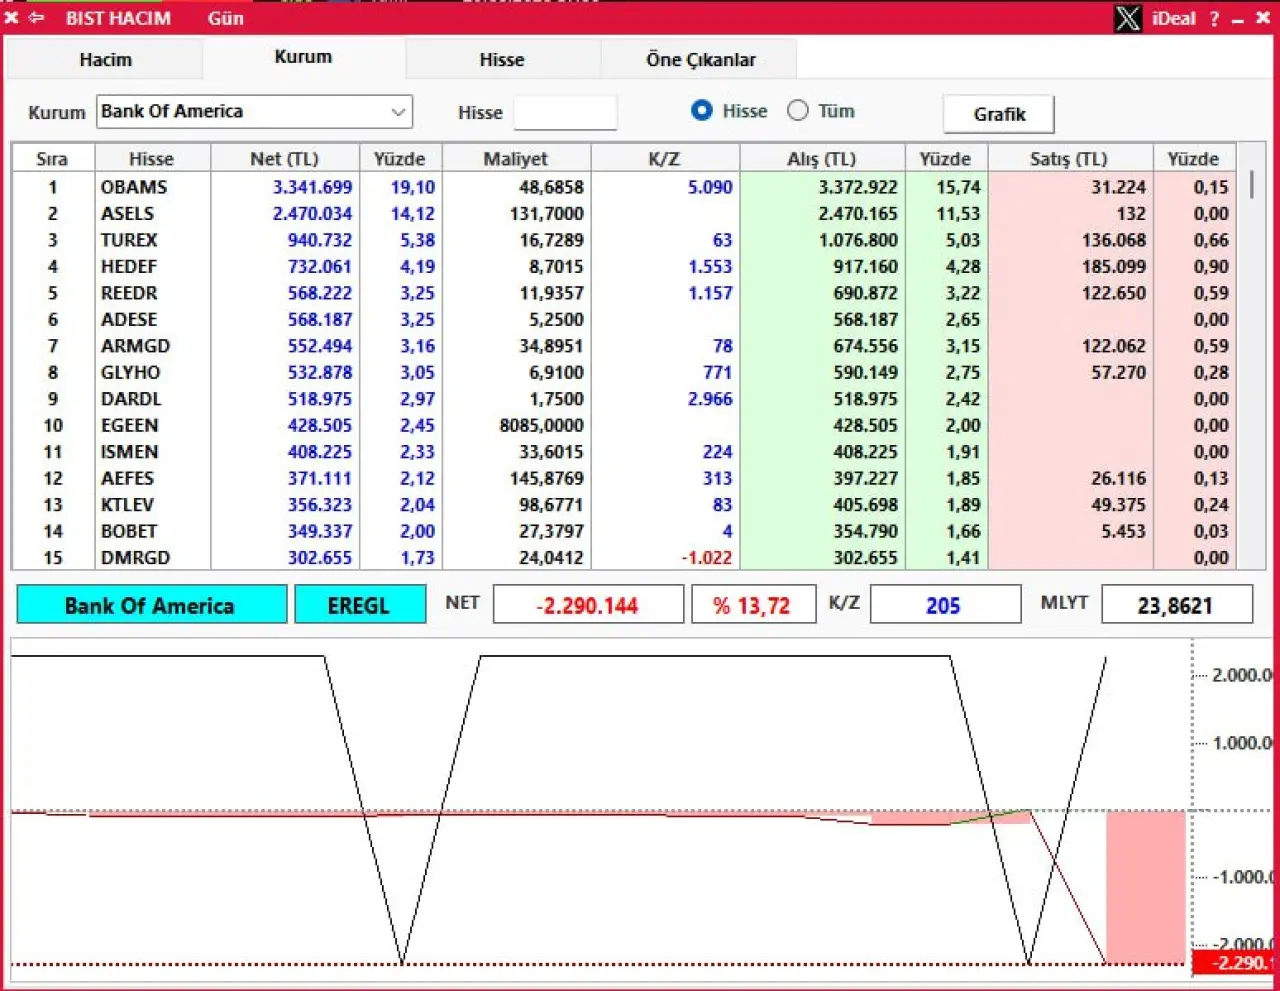The width and height of the screenshot is (1280, 991).
Task: Click the cost value 8085,0000
Action: (541, 425)
